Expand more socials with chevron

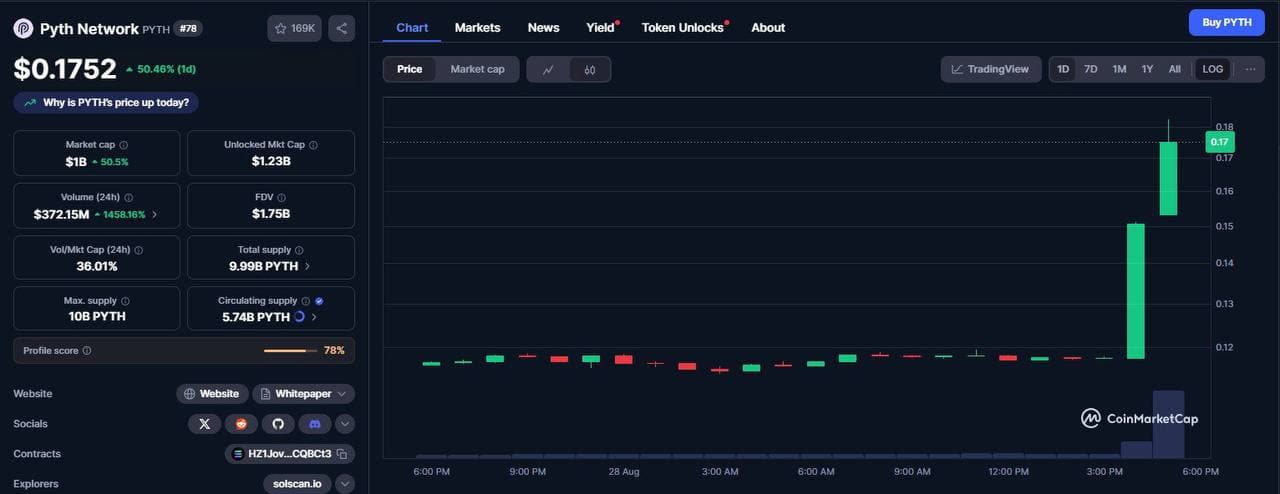click(x=345, y=424)
